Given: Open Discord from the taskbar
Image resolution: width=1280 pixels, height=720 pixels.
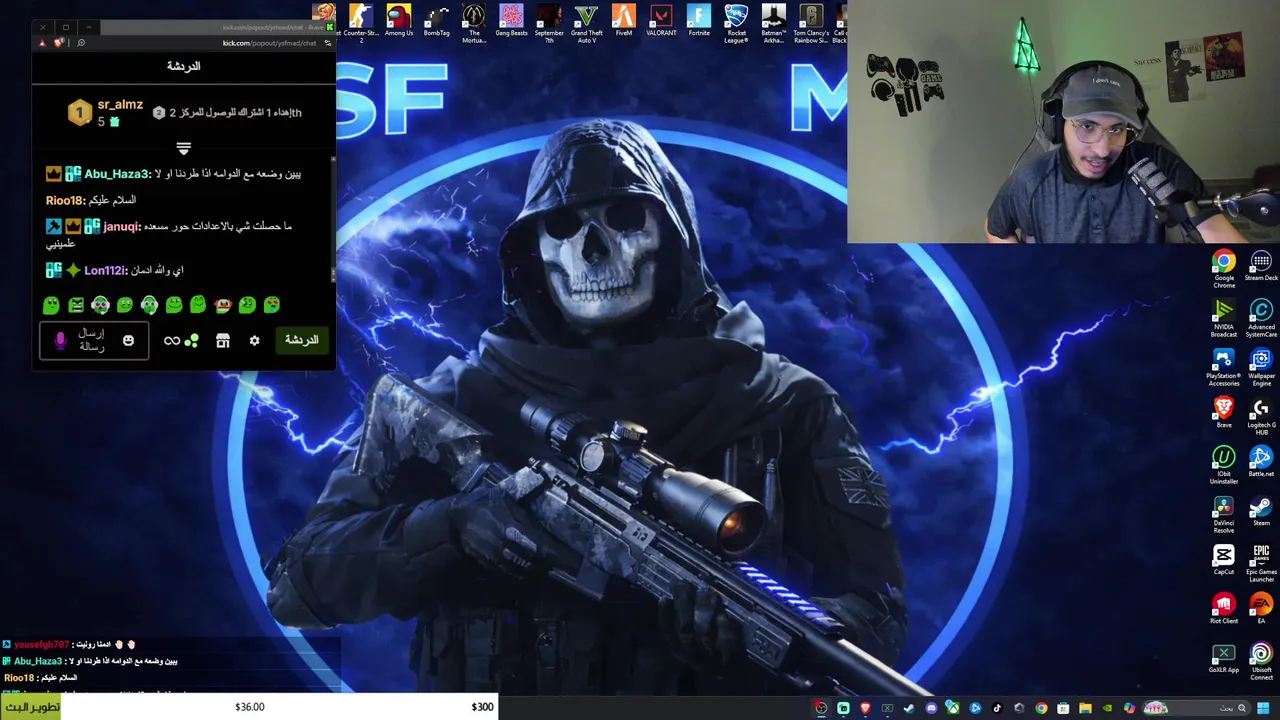Looking at the screenshot, I should click(931, 708).
